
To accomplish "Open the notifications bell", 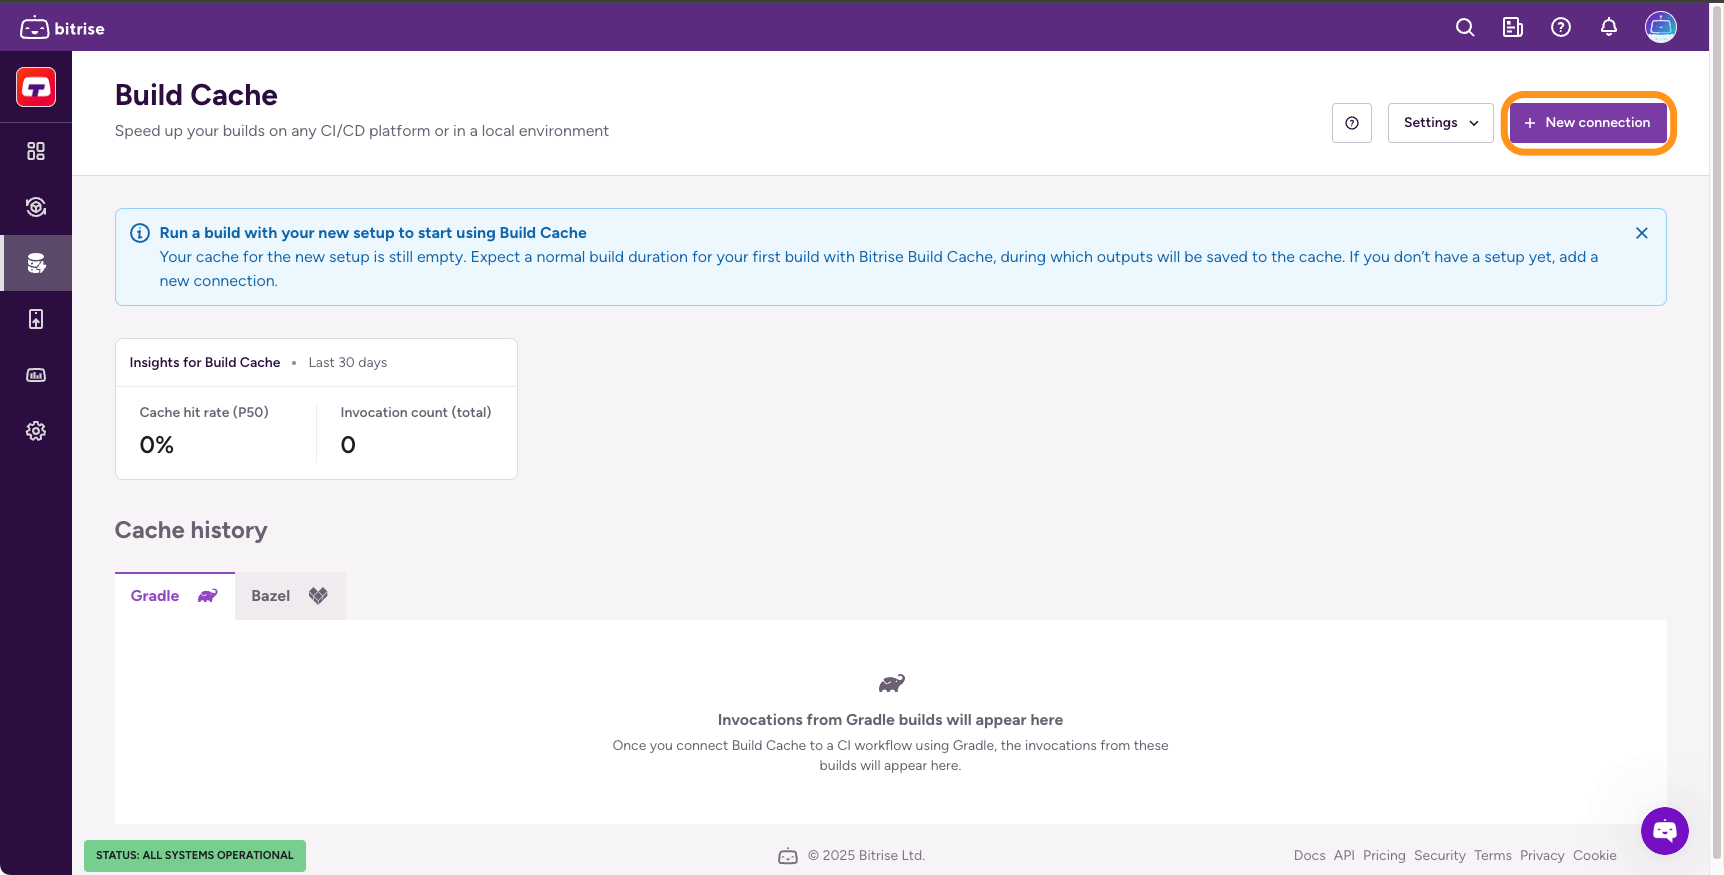I will click(1609, 28).
